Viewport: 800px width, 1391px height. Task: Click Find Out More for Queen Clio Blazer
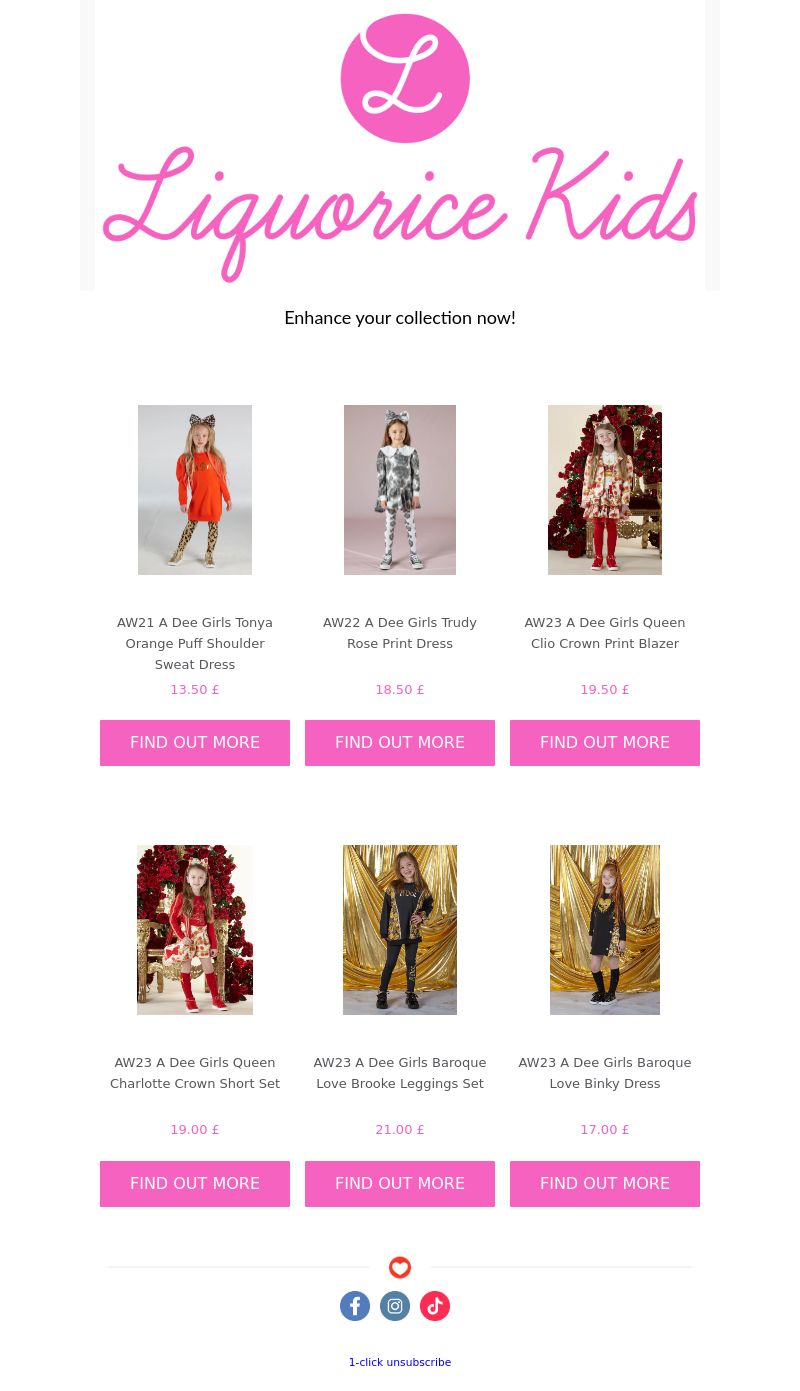click(x=605, y=743)
